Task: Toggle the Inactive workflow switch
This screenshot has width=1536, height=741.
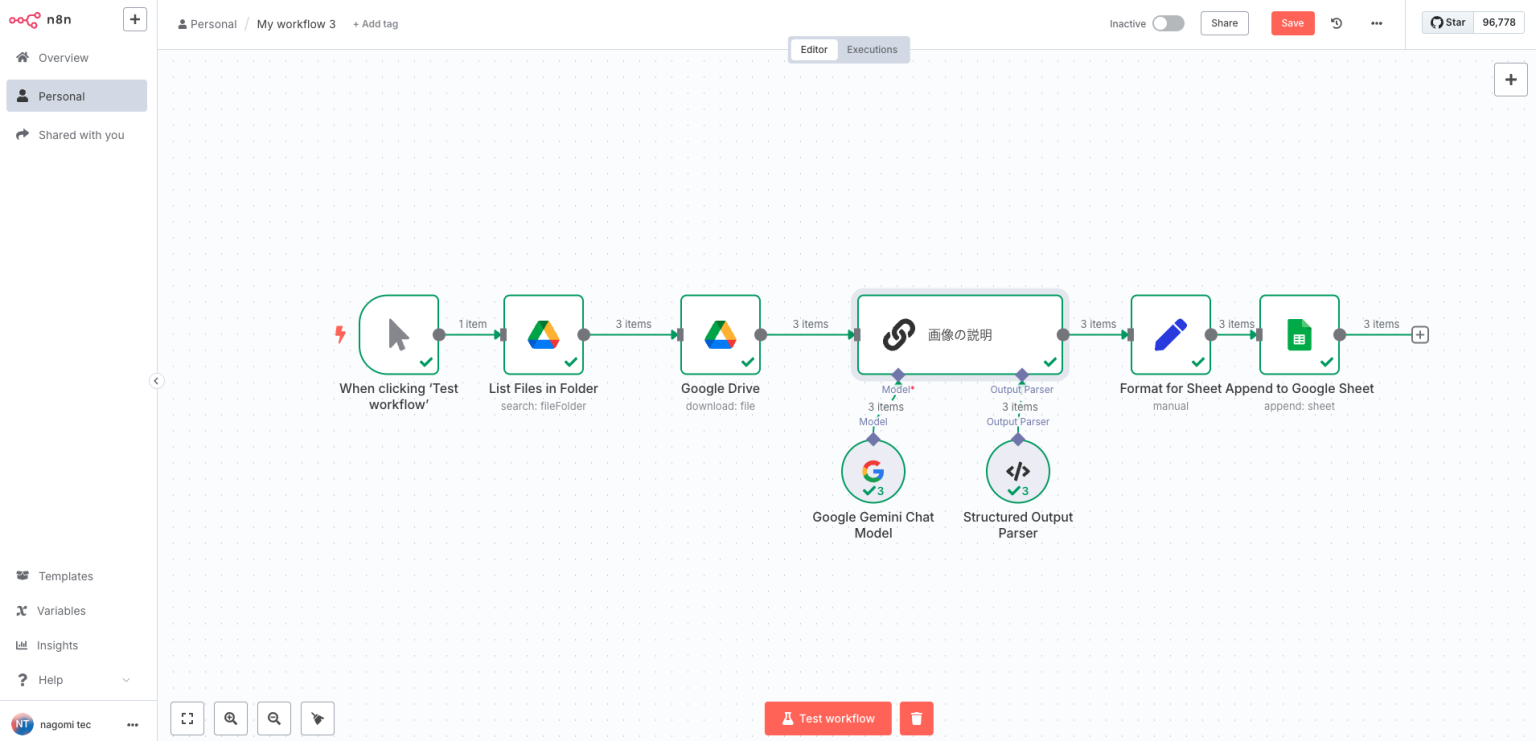Action: [x=1167, y=23]
